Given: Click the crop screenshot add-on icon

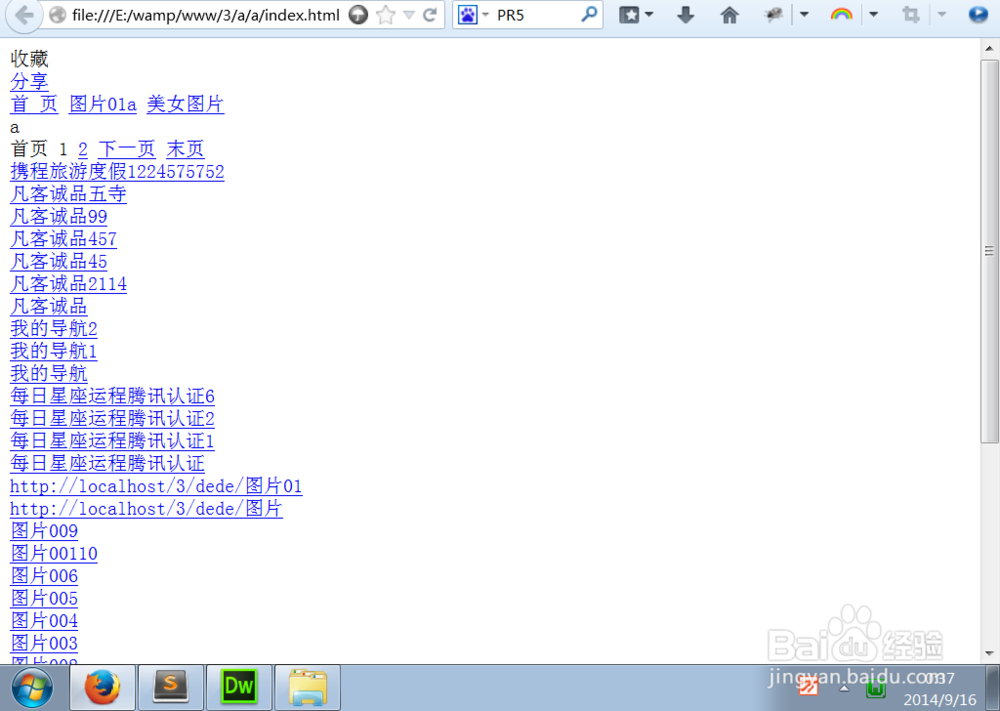Looking at the screenshot, I should [x=911, y=15].
